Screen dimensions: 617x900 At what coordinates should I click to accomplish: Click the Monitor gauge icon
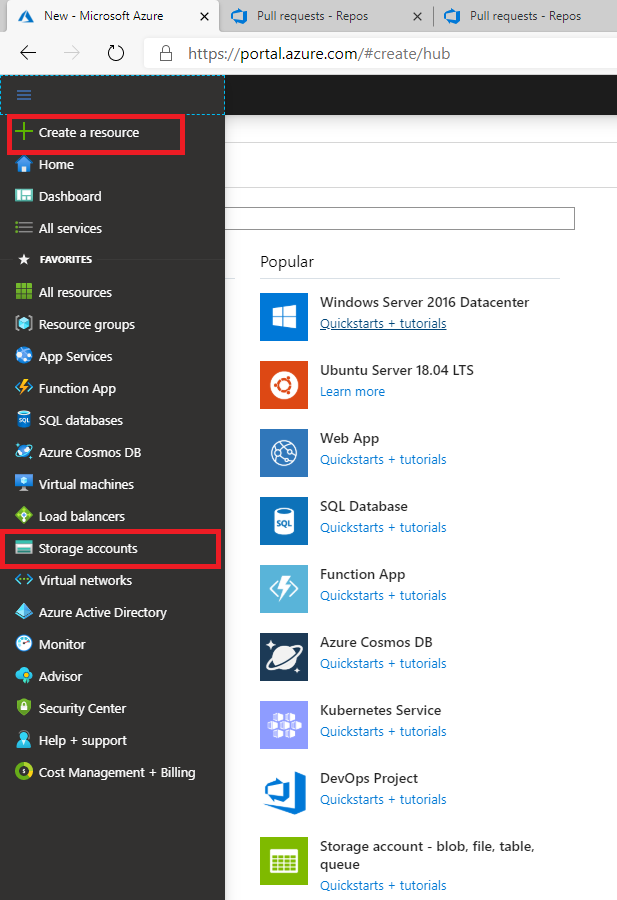click(x=24, y=643)
